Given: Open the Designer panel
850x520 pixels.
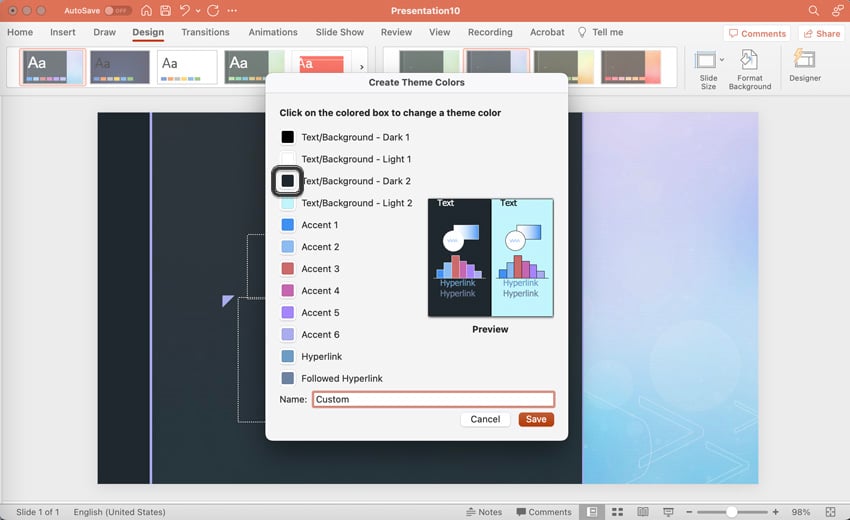Looking at the screenshot, I should 804,66.
